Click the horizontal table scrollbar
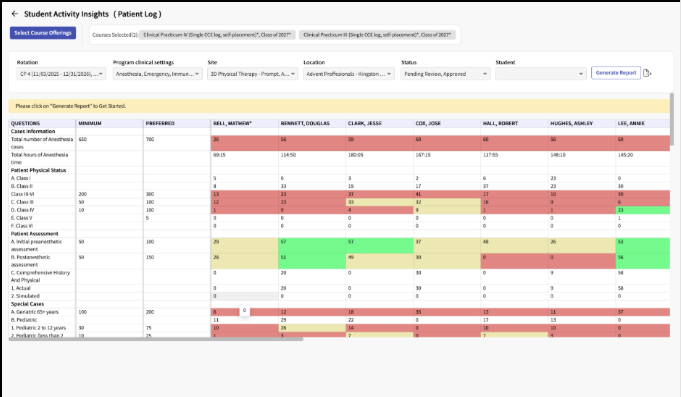Image resolution: width=681 pixels, height=397 pixels. (x=156, y=339)
